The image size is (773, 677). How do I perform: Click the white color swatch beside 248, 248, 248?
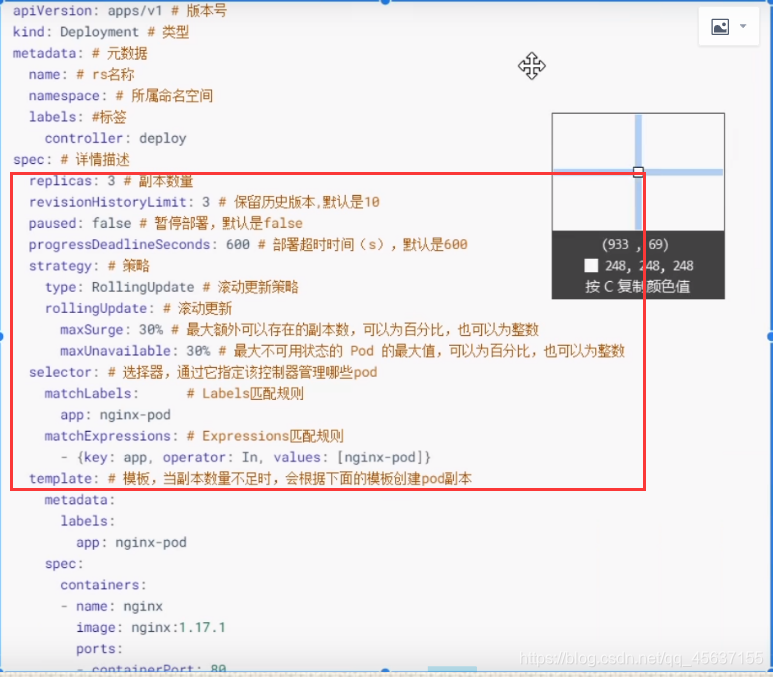pyautogui.click(x=591, y=265)
